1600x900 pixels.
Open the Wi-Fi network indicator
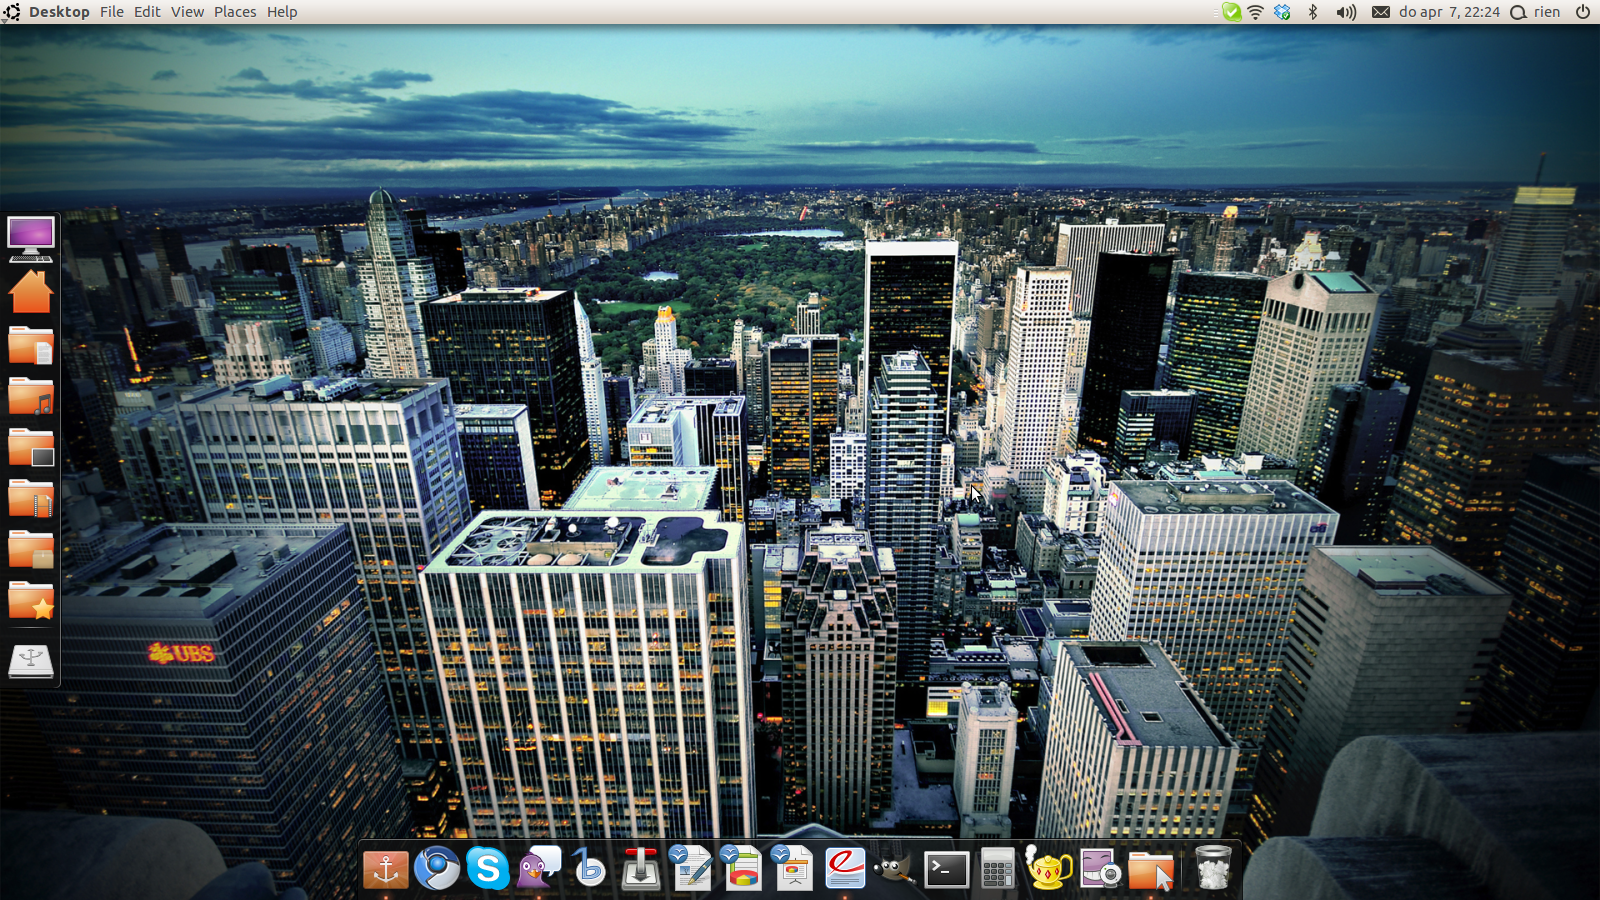[1256, 12]
